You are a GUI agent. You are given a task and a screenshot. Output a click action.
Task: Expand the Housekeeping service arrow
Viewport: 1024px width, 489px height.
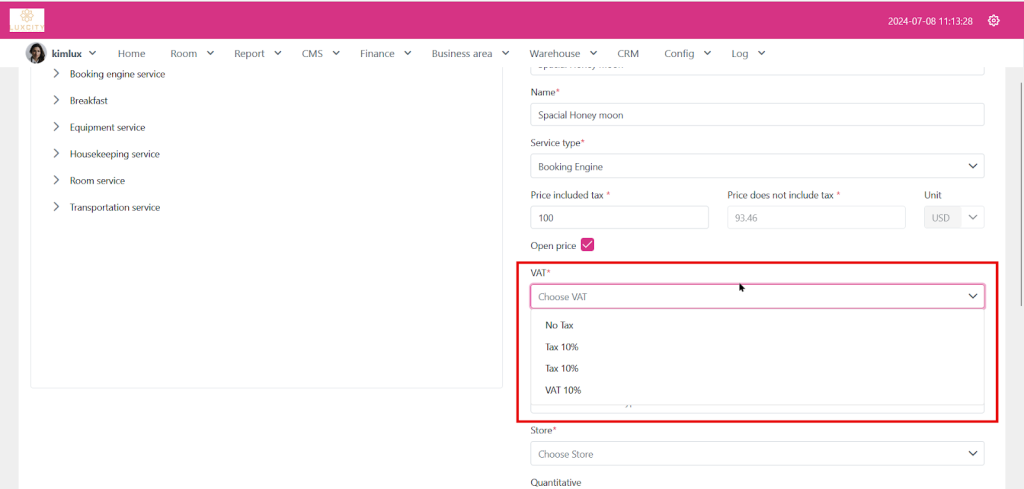click(x=57, y=154)
